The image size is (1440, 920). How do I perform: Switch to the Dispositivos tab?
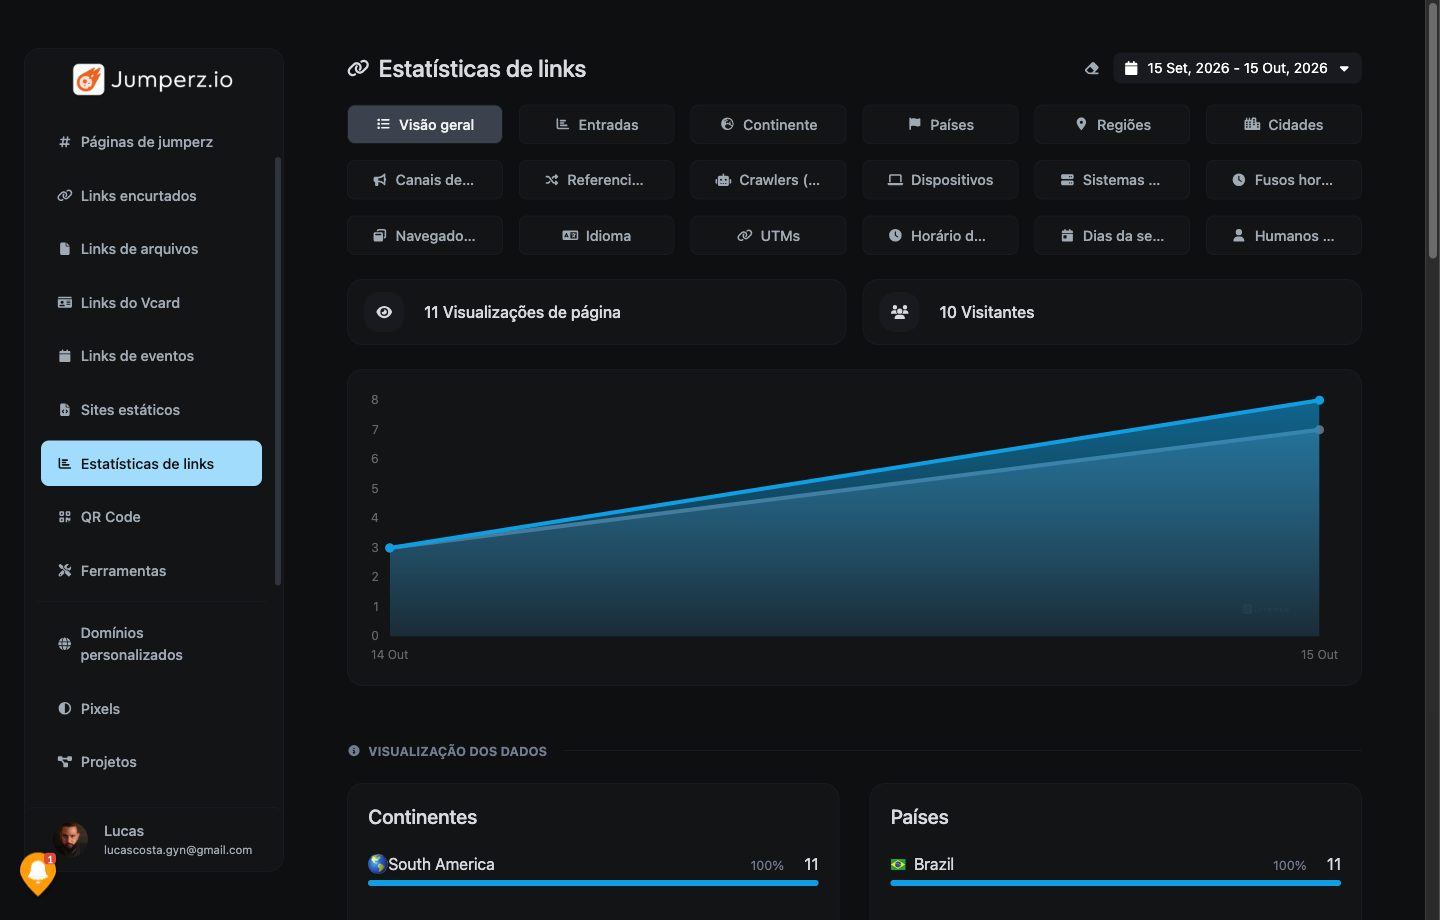point(940,180)
